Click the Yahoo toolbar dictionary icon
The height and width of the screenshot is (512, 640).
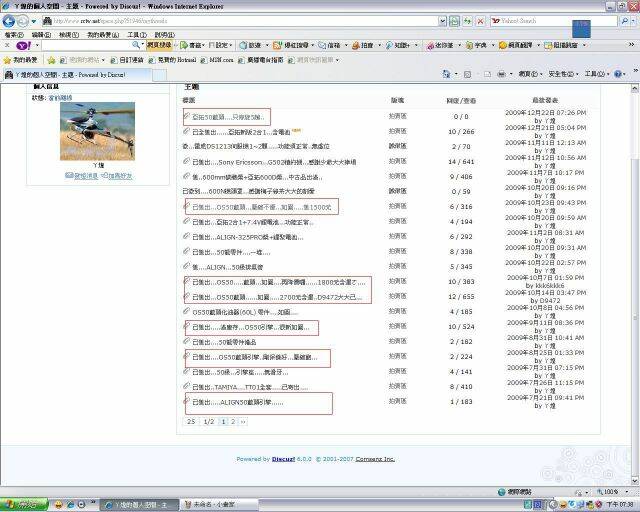[x=469, y=45]
